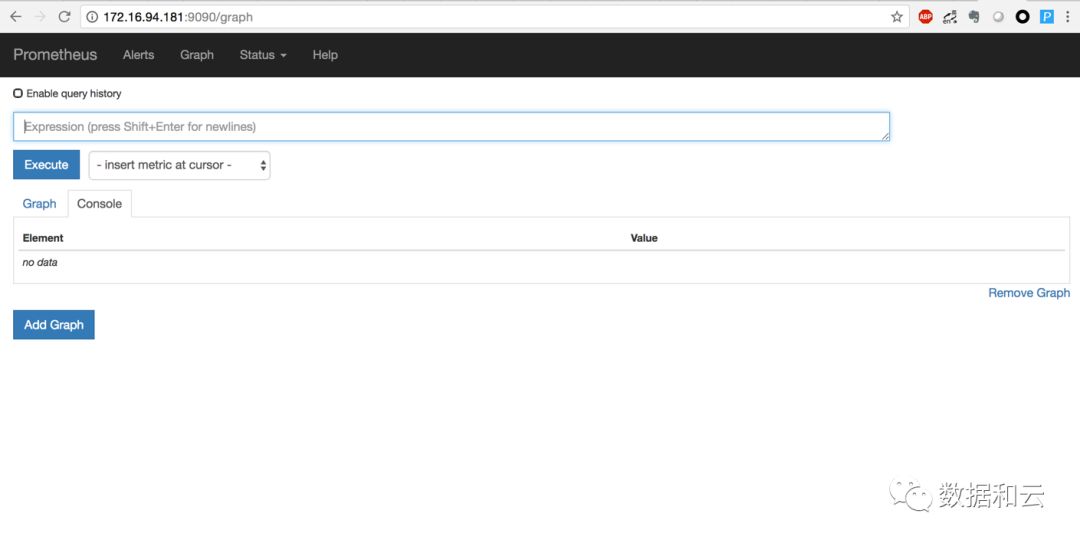Click the blue P extension icon
1080x543 pixels.
click(x=1046, y=17)
